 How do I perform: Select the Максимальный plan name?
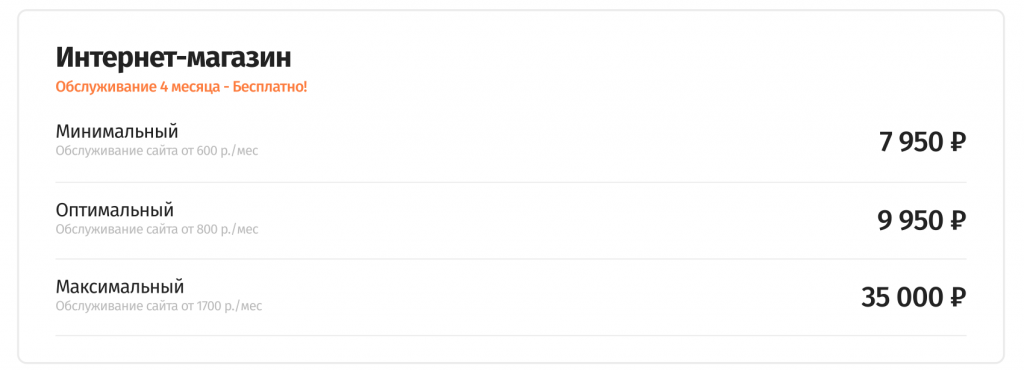coord(120,287)
